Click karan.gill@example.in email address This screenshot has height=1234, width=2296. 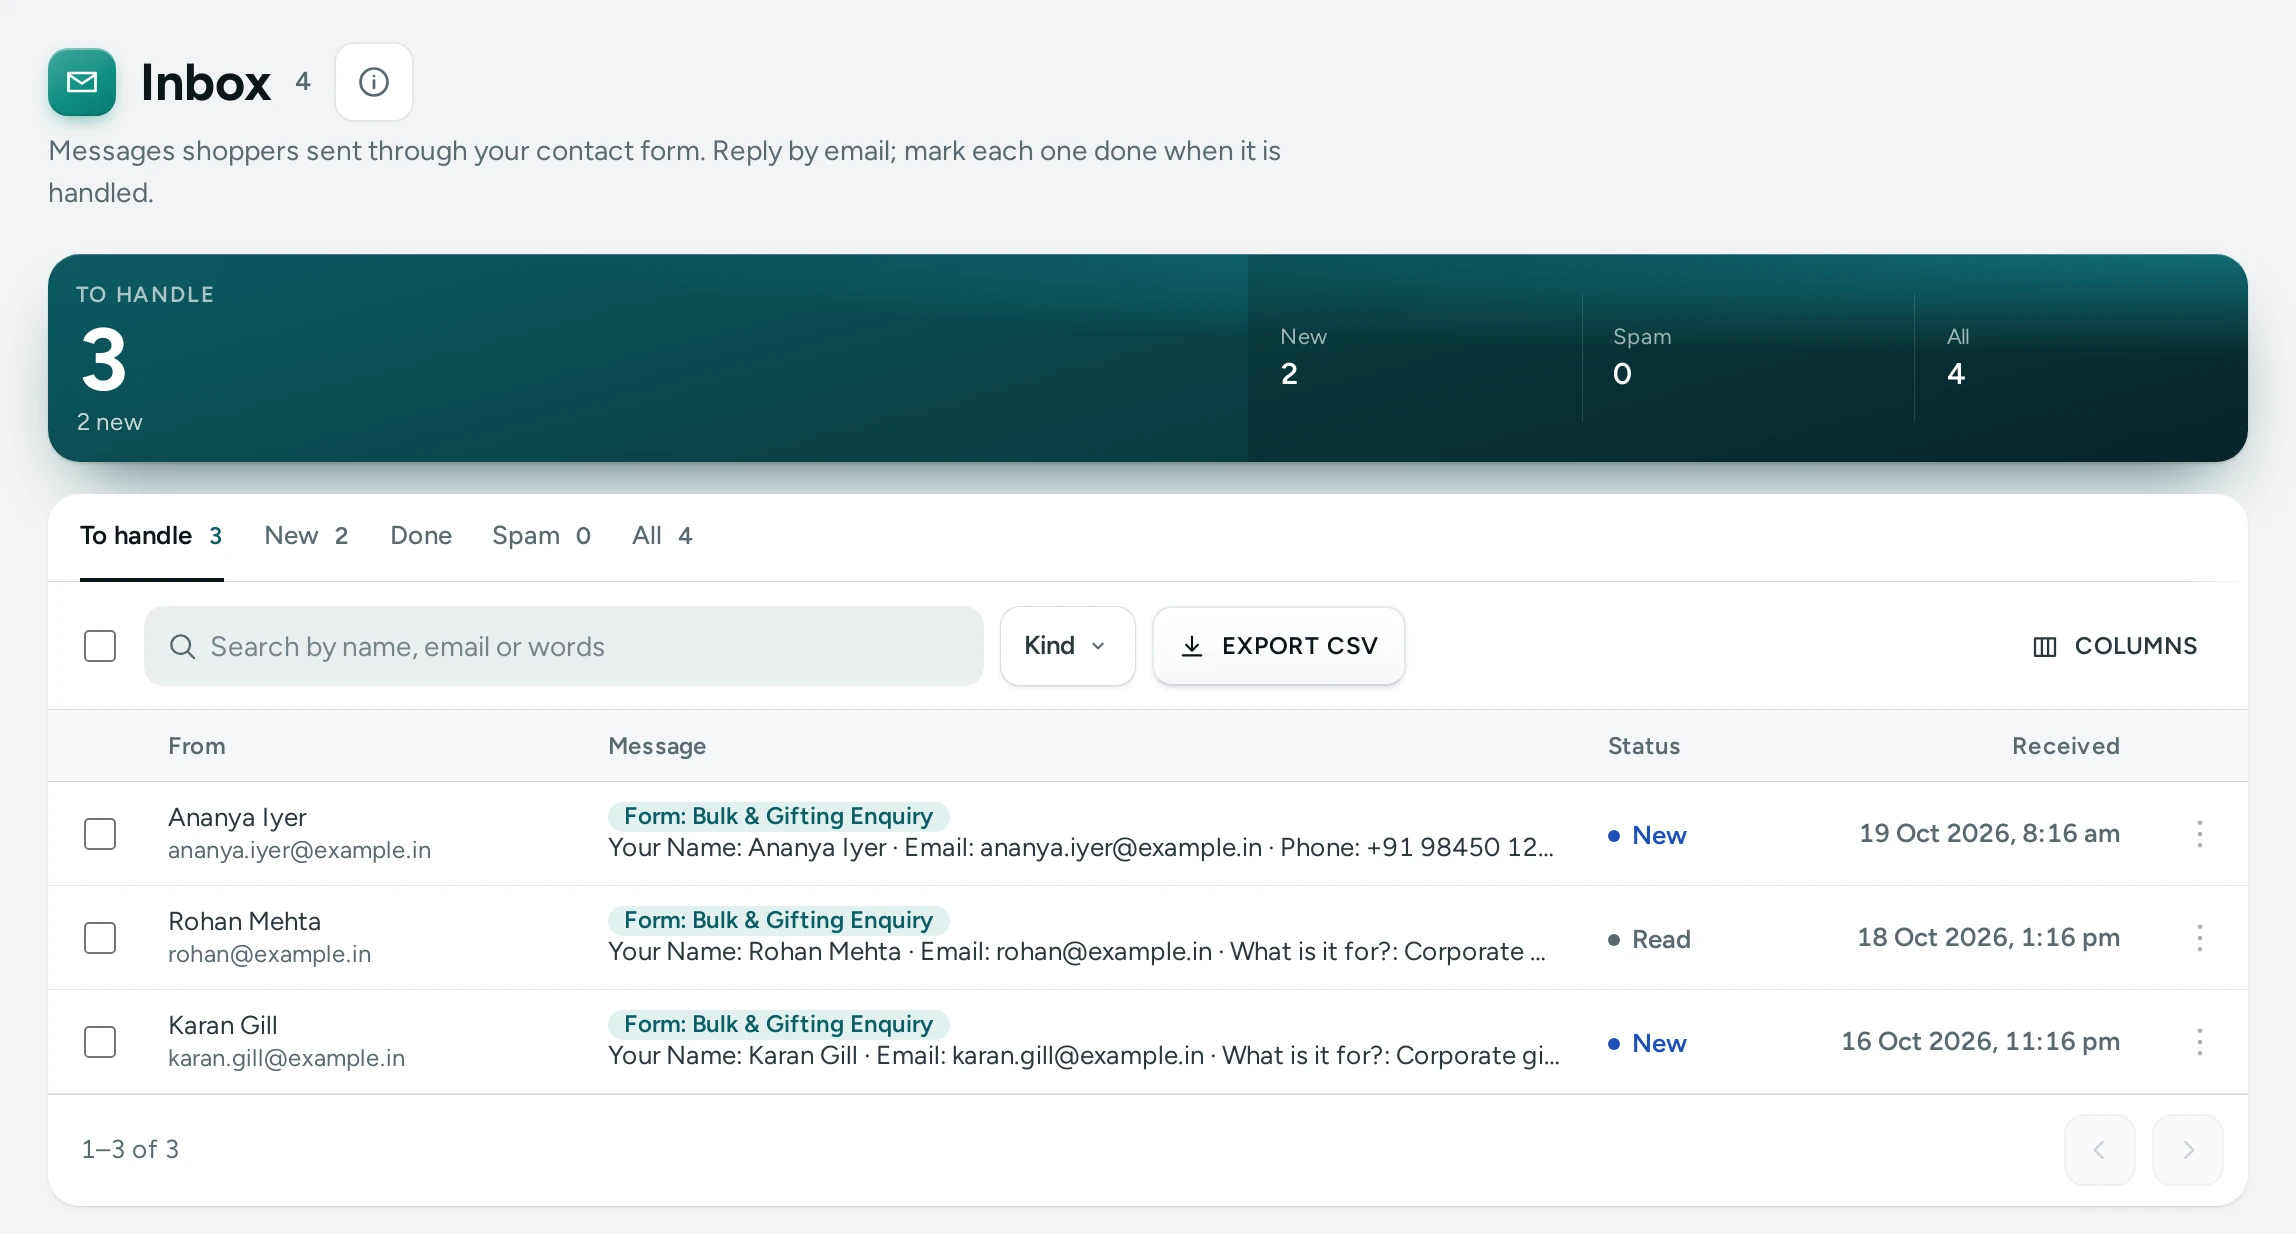pyautogui.click(x=286, y=1058)
